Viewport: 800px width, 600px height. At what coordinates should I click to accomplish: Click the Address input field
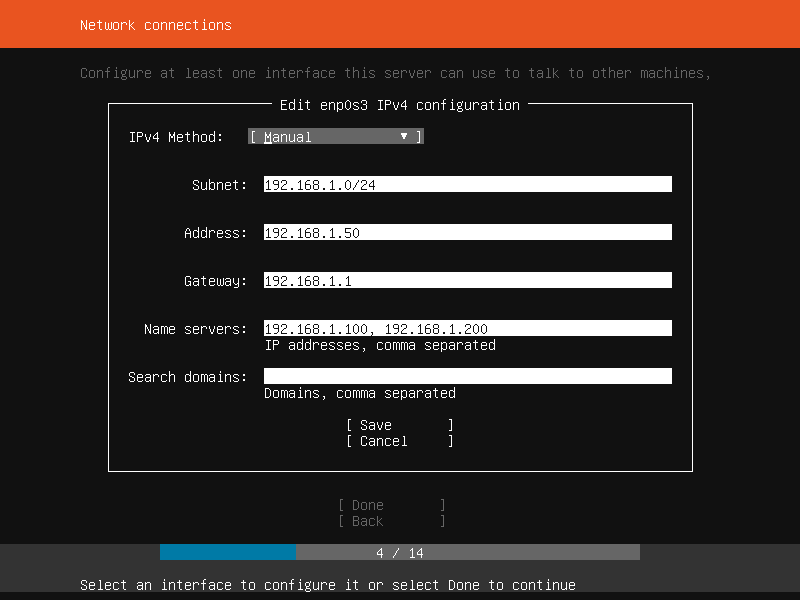pos(467,233)
